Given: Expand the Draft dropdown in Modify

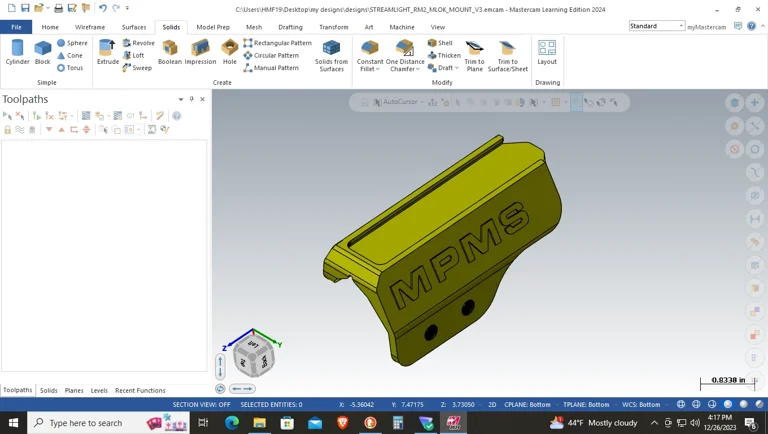Looking at the screenshot, I should pos(456,68).
